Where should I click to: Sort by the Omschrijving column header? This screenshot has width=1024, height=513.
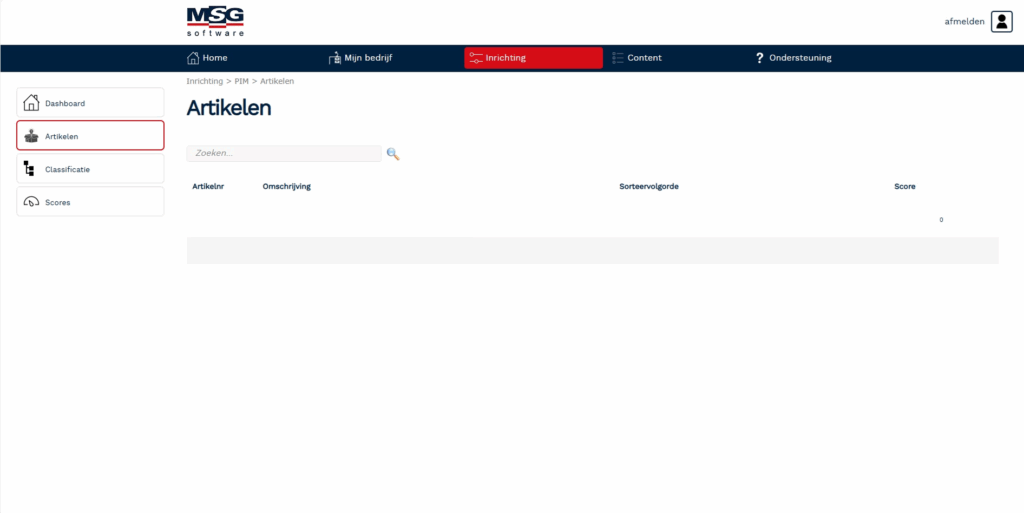tap(286, 187)
